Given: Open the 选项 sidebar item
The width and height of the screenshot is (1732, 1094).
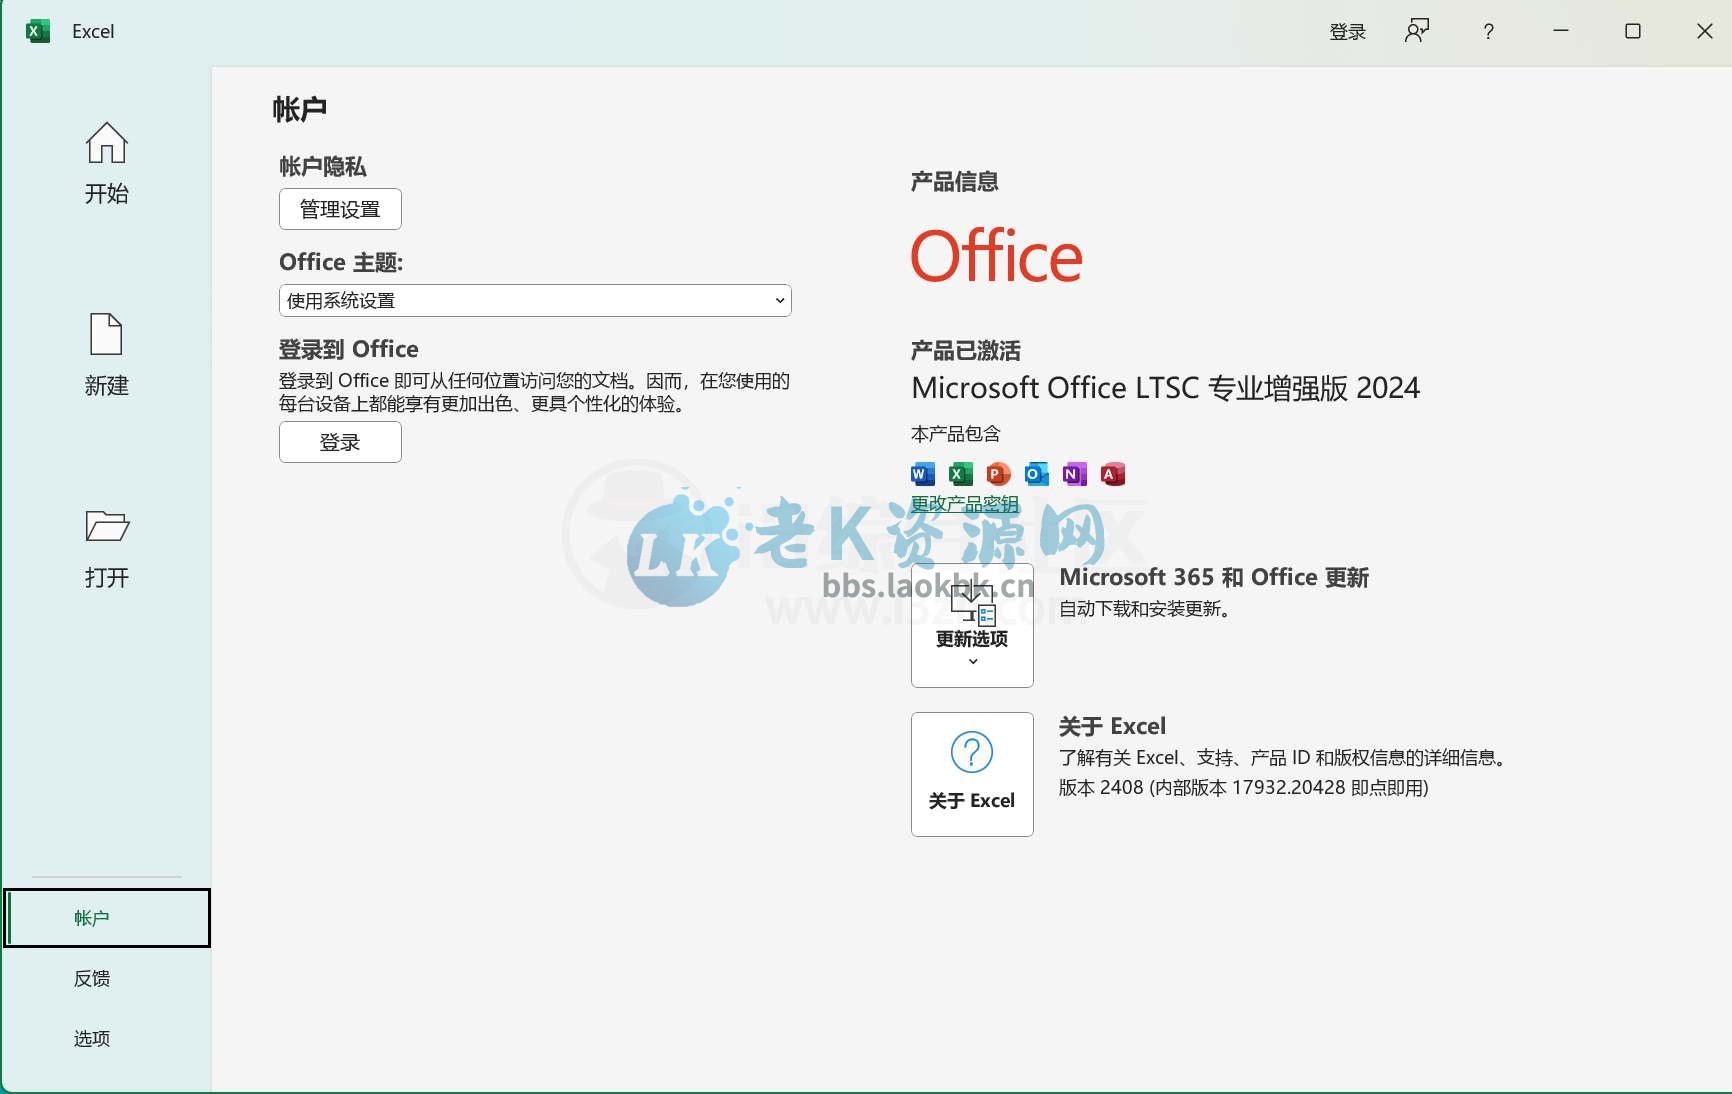Looking at the screenshot, I should point(92,1038).
